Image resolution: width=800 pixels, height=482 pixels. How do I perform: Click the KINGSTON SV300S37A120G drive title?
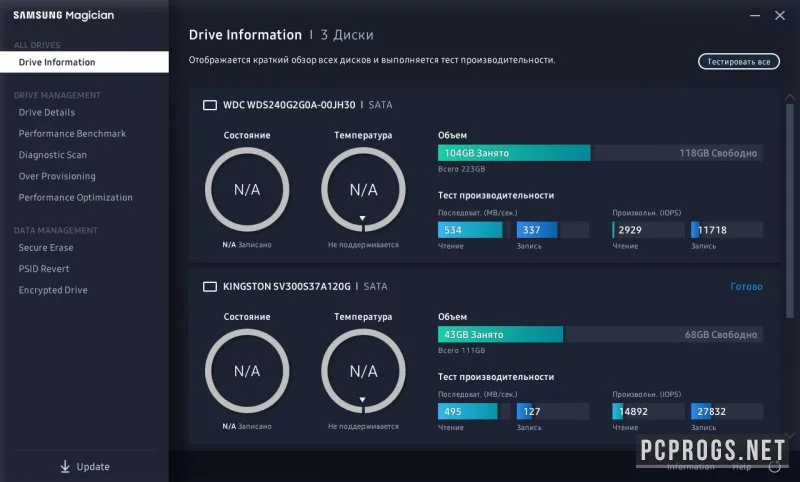287,287
